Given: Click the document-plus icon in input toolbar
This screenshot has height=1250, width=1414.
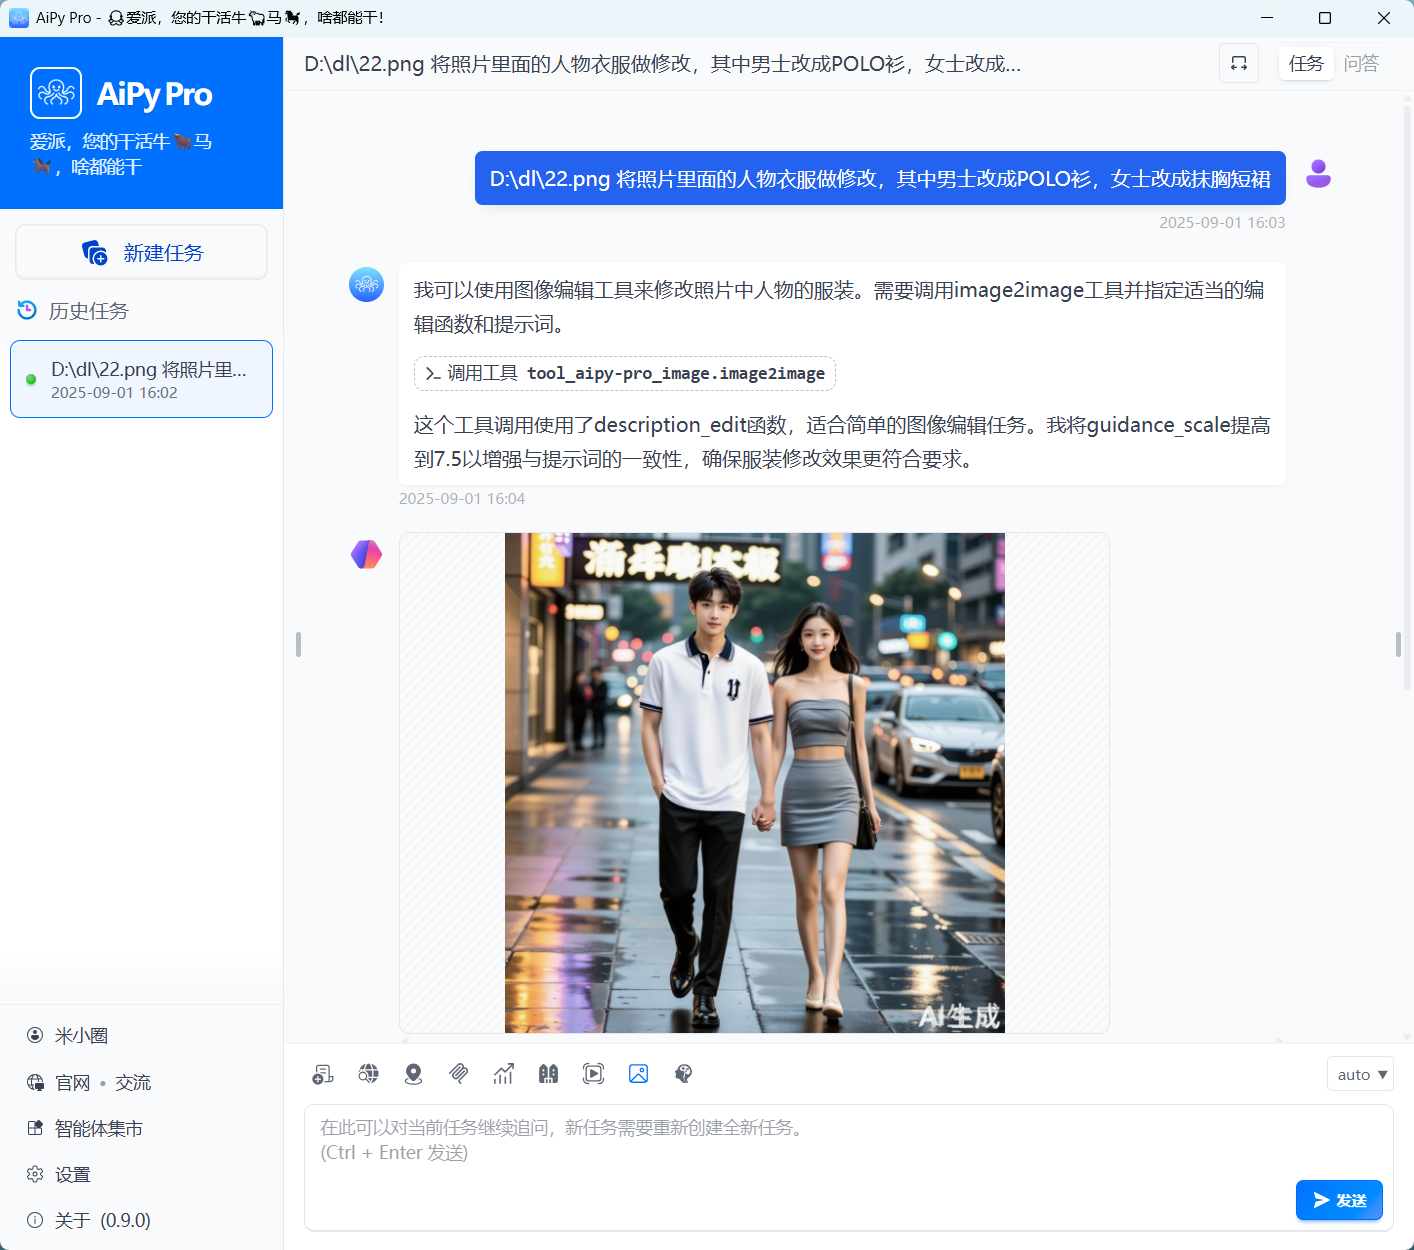Looking at the screenshot, I should pos(323,1074).
